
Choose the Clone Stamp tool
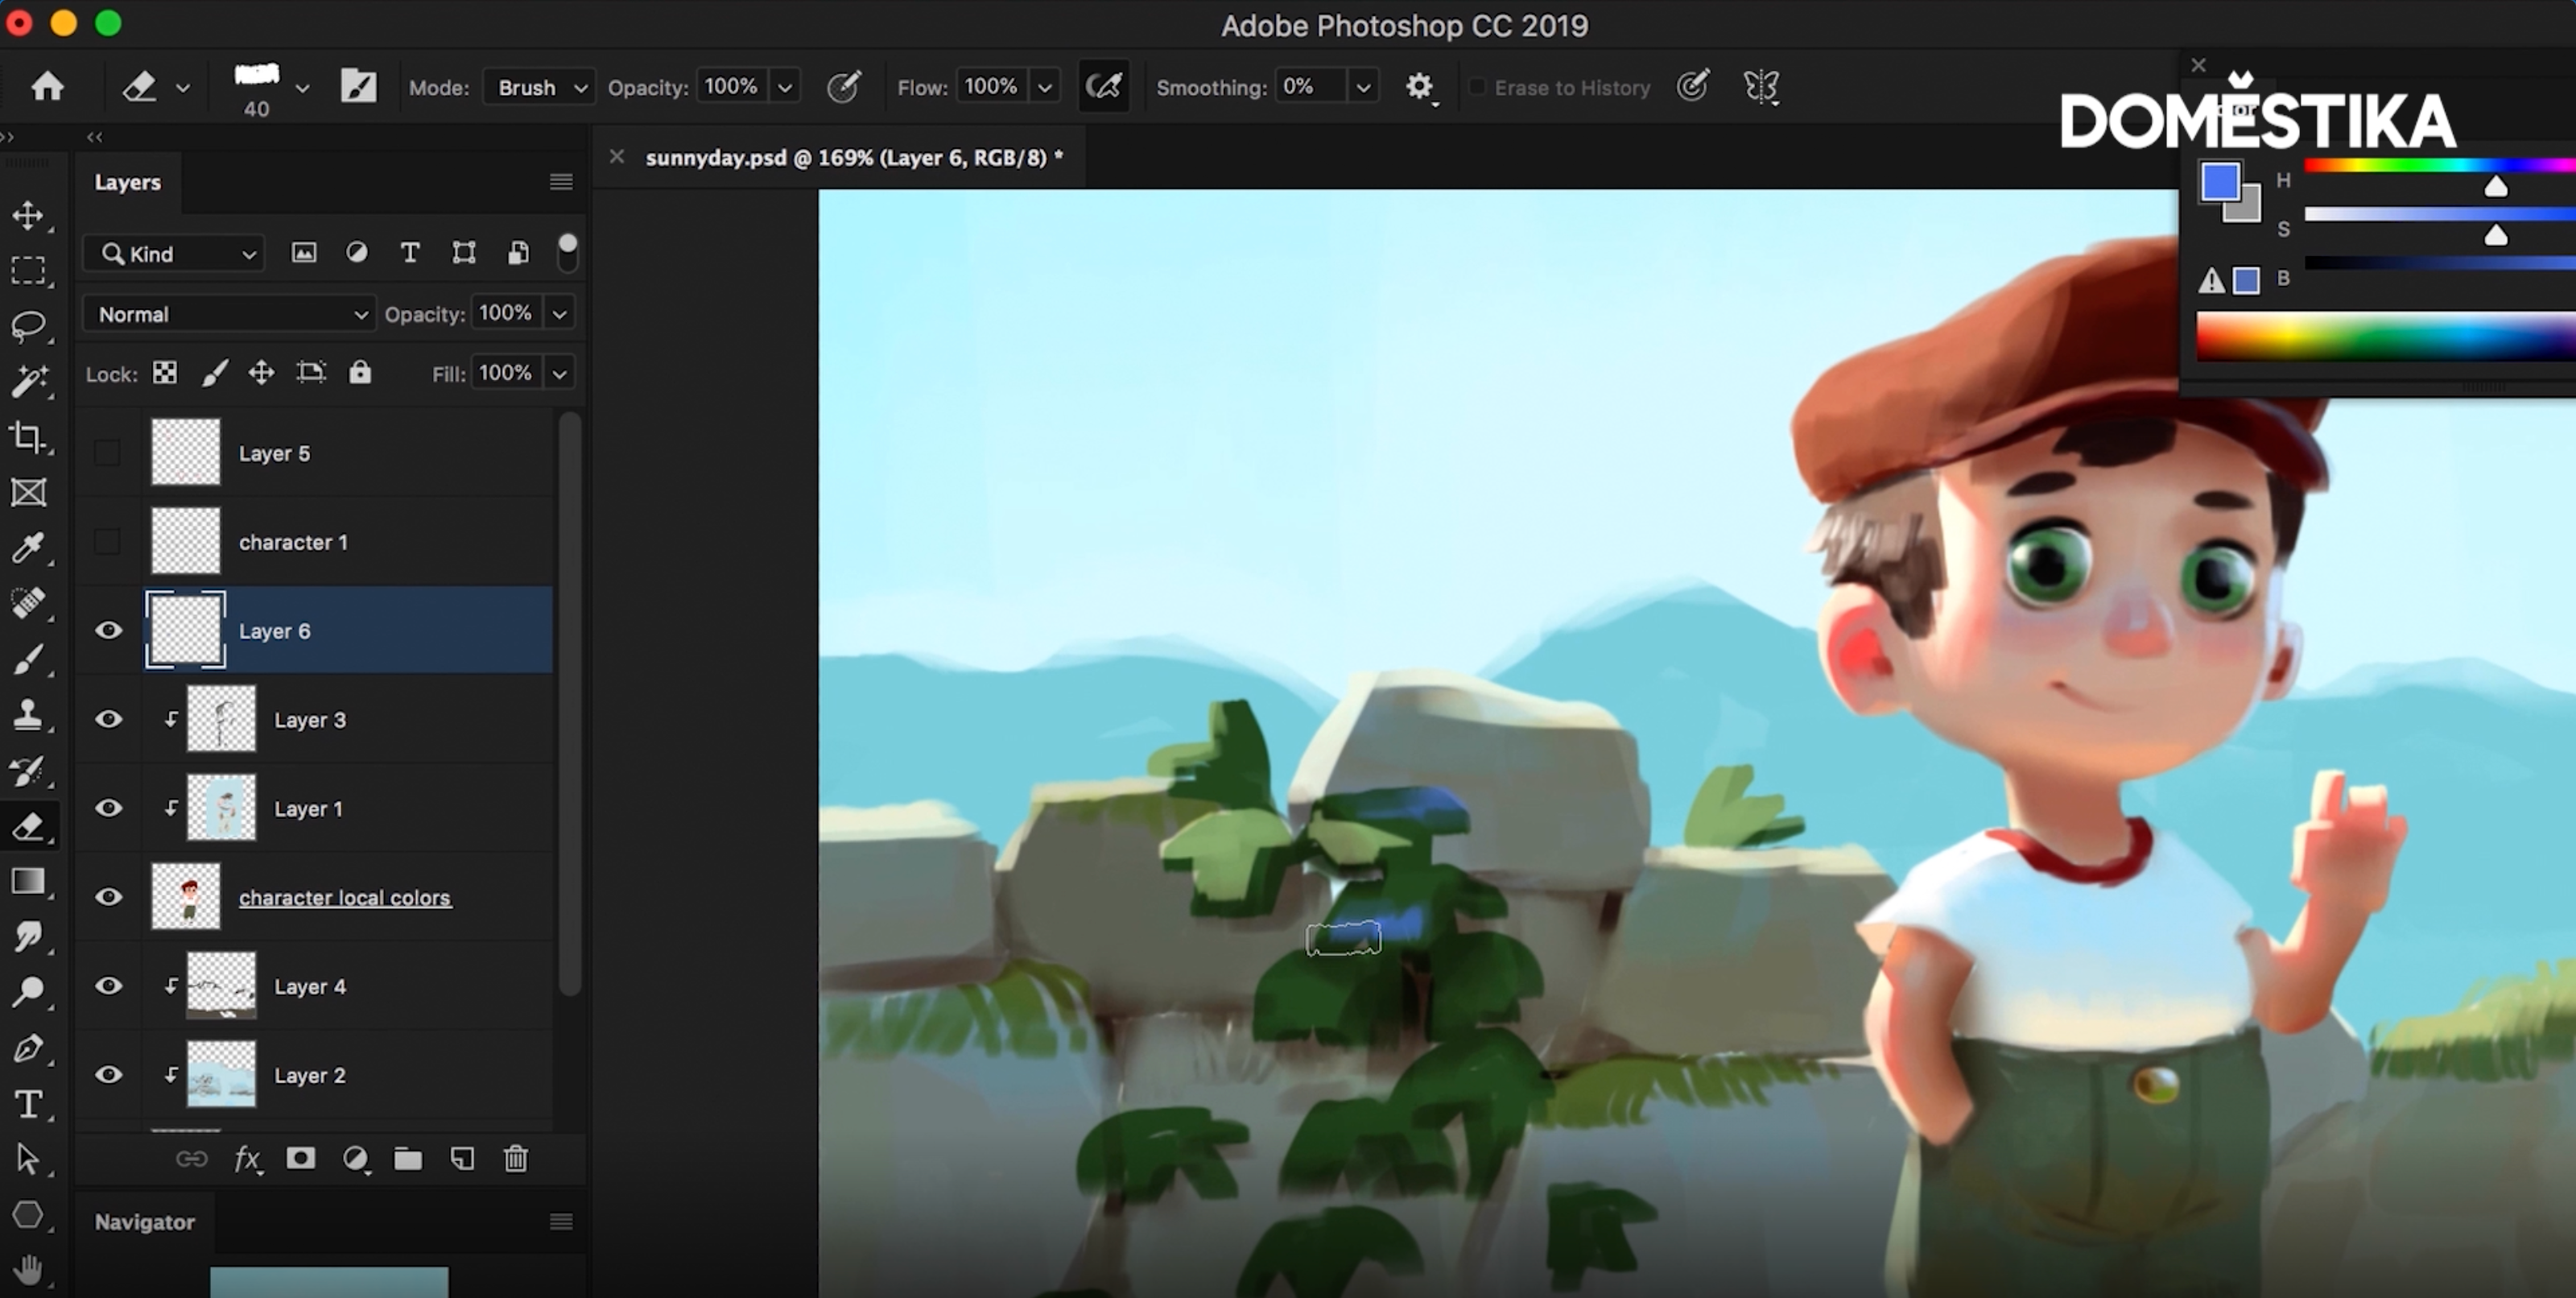coord(28,714)
